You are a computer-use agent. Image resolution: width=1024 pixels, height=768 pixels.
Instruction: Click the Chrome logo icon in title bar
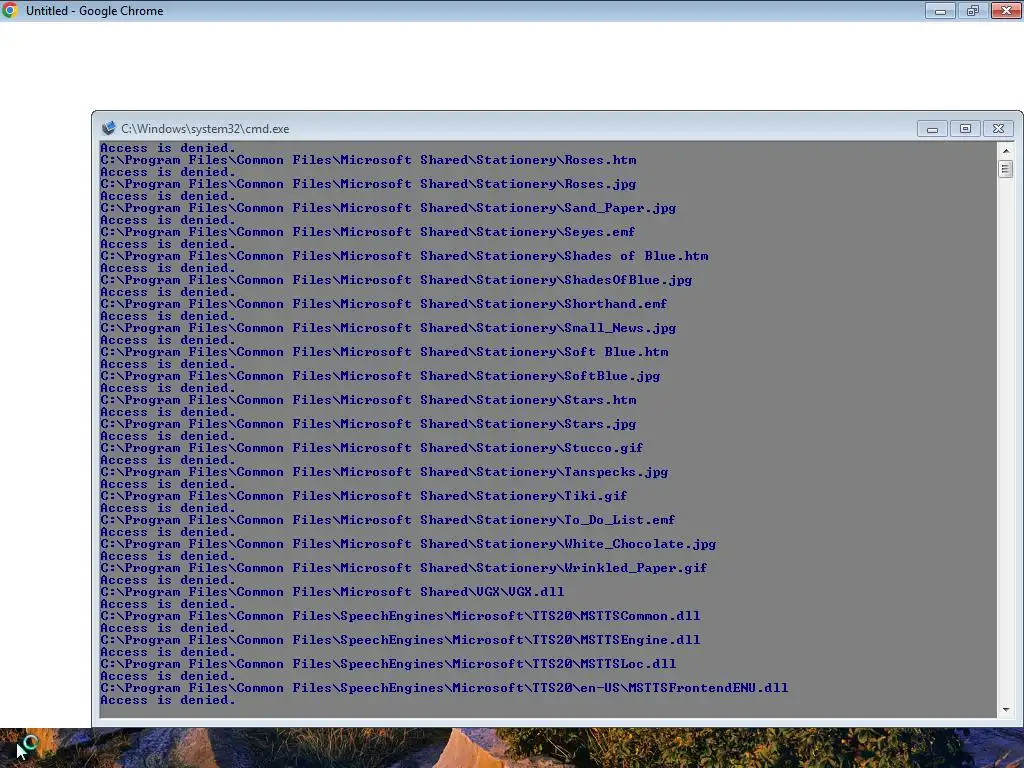click(10, 10)
